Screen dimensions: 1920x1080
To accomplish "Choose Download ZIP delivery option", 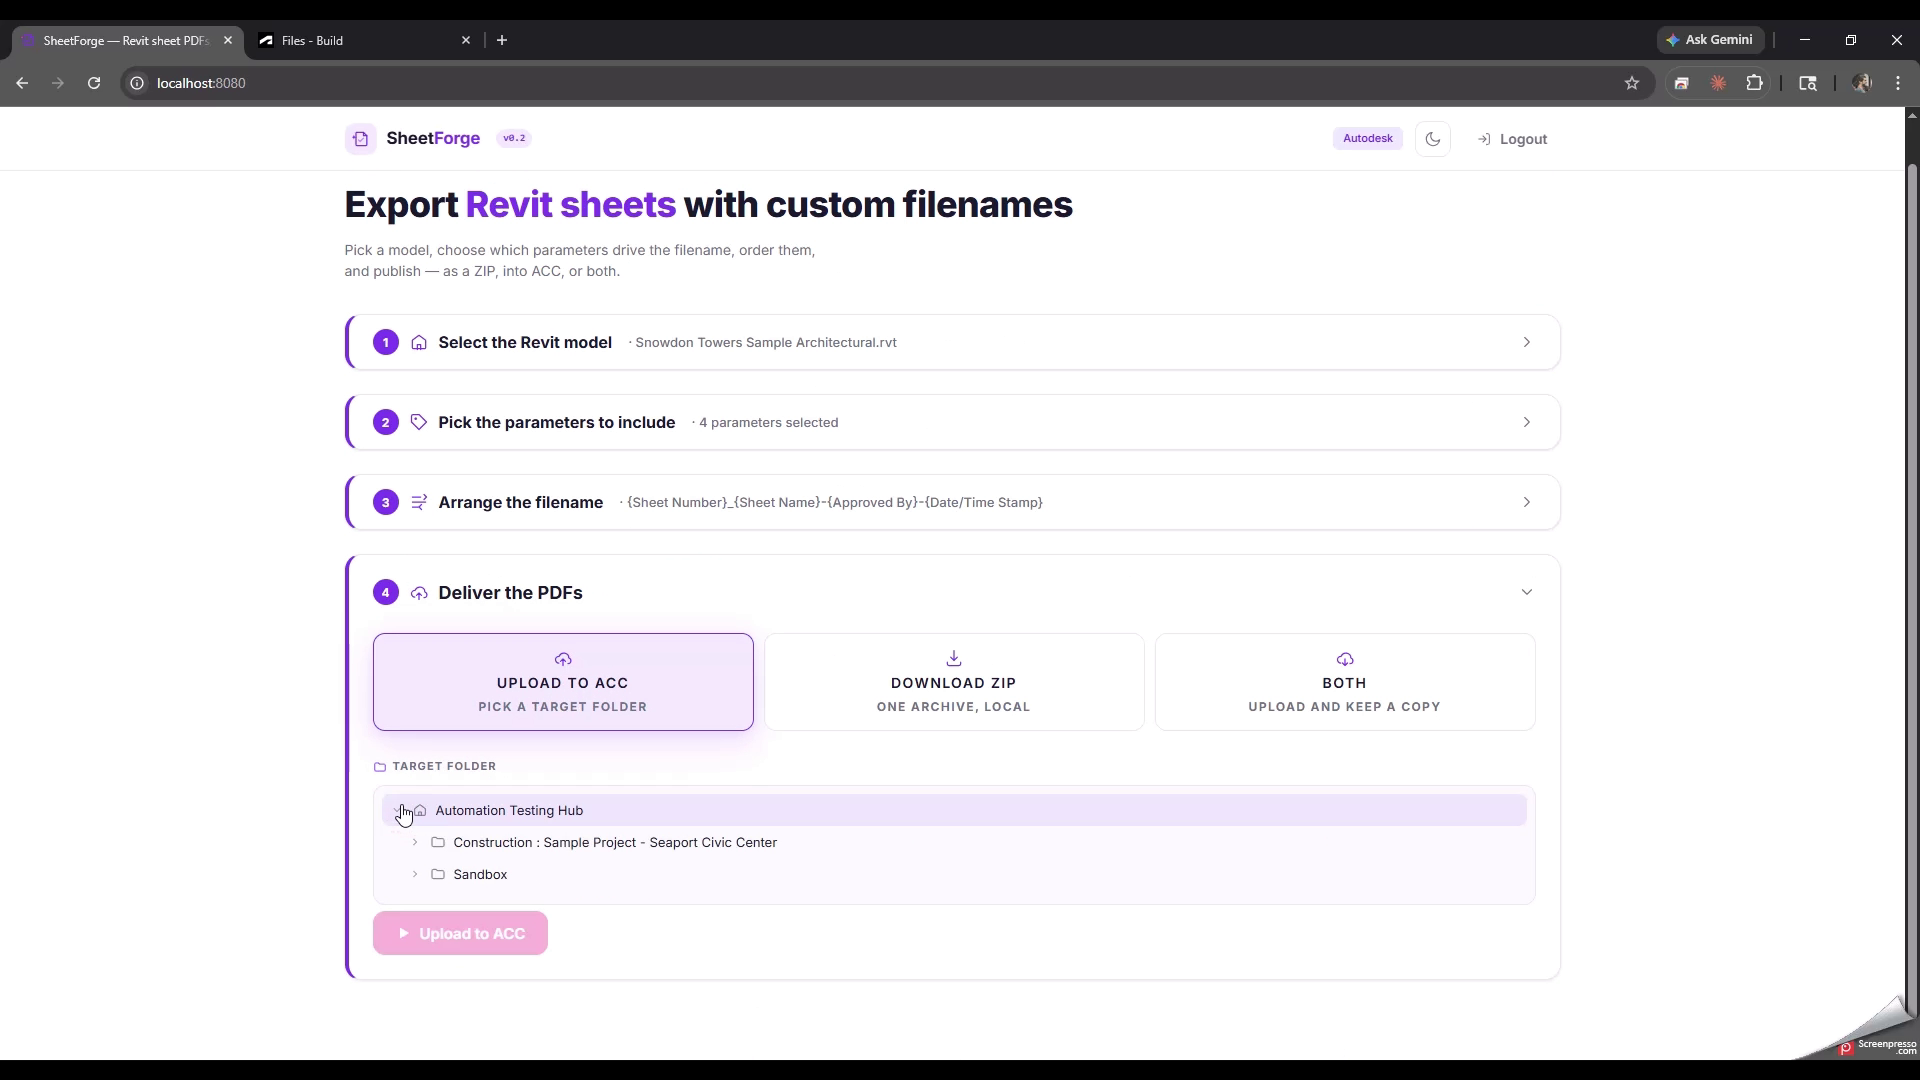I will [954, 682].
